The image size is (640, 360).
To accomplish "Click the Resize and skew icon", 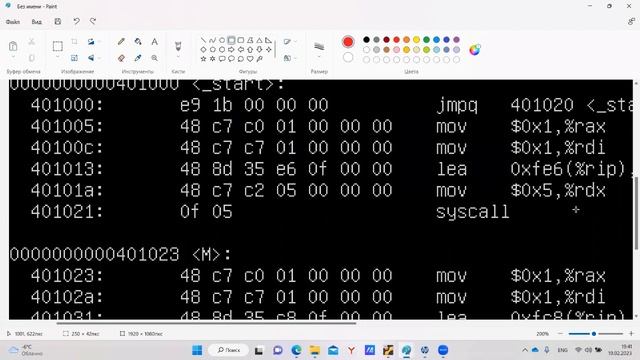I will 74,58.
